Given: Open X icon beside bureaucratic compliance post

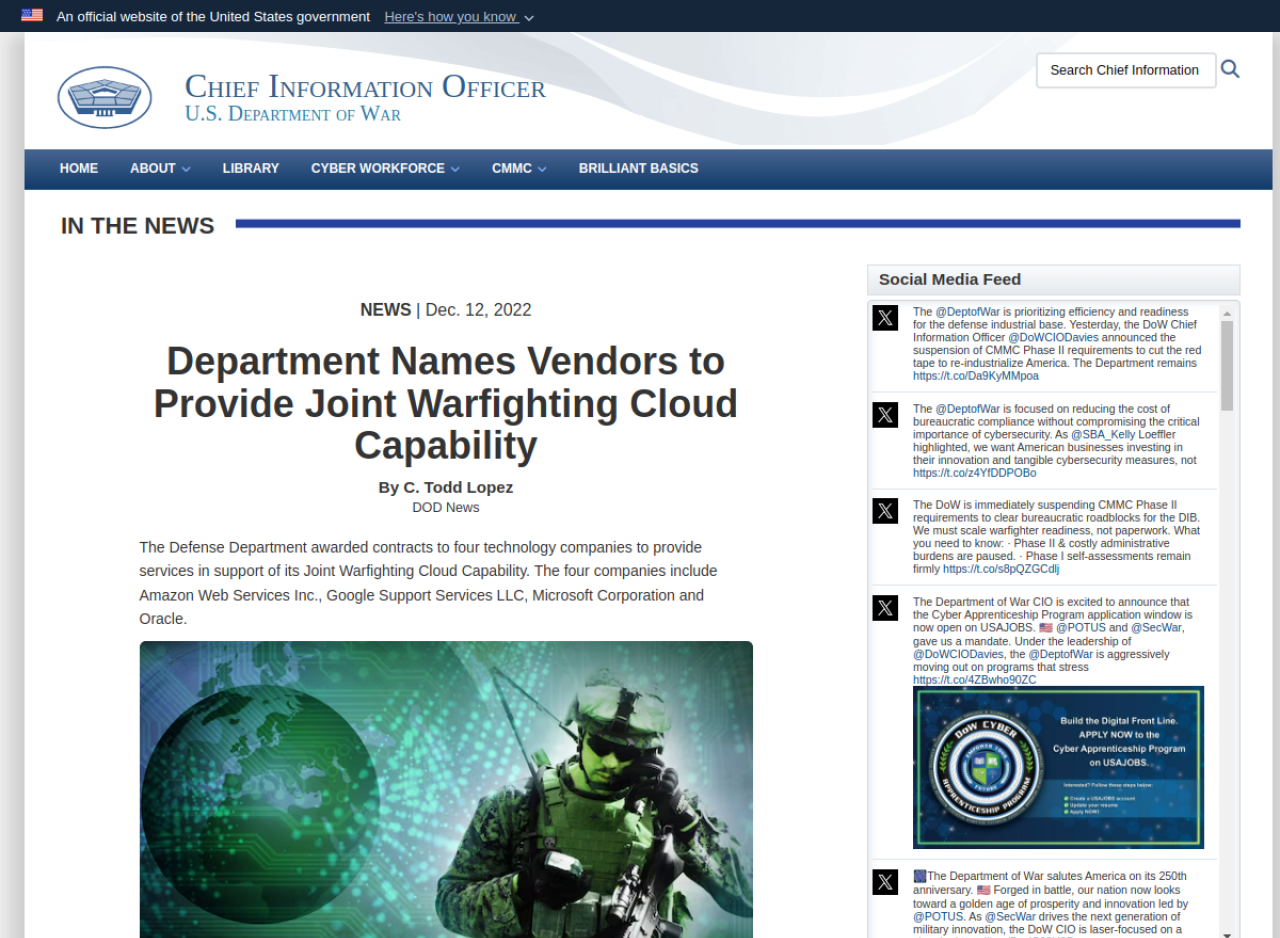Looking at the screenshot, I should (885, 415).
